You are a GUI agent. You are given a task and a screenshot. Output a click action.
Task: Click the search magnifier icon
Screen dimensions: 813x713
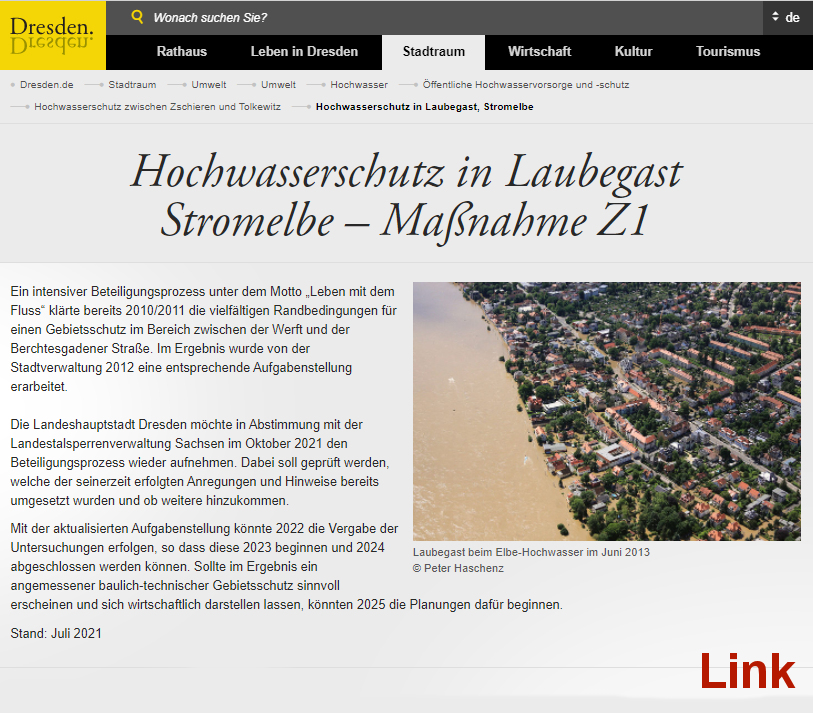137,17
